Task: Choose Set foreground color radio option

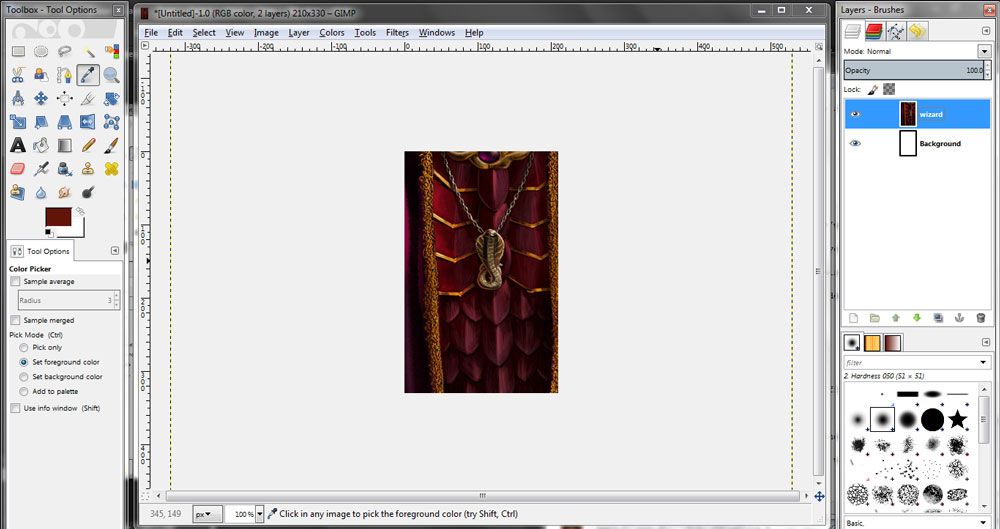Action: click(x=24, y=362)
